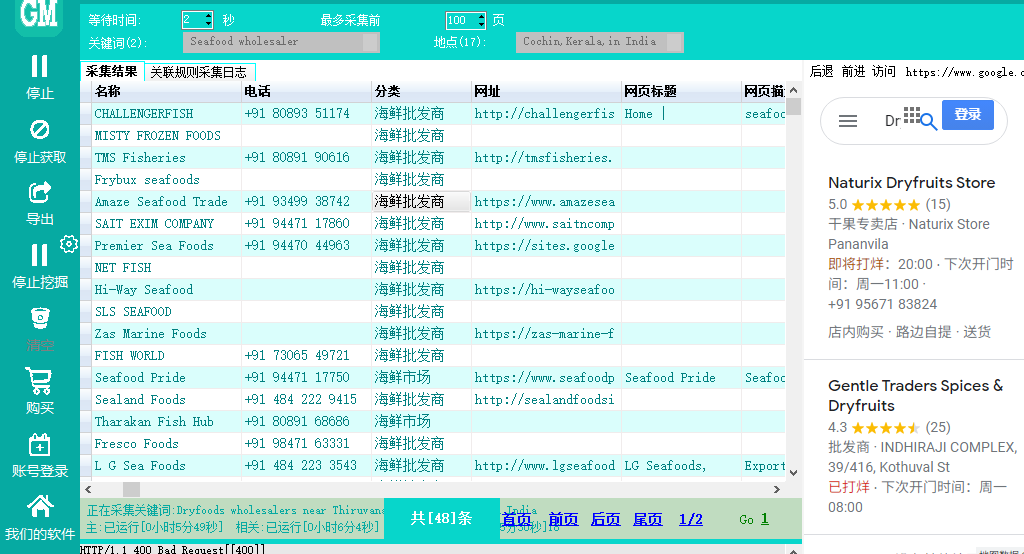Click the 导出 export icon
Viewport: 1024px width, 554px height.
(40, 193)
